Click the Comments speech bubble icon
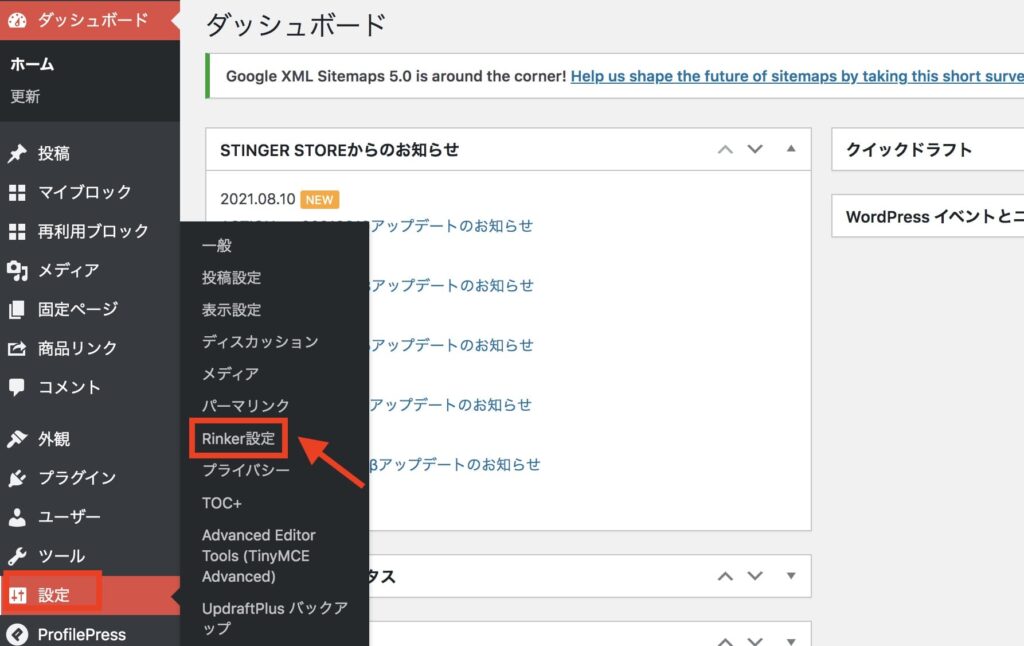Screen dimensions: 1024x646 18,387
